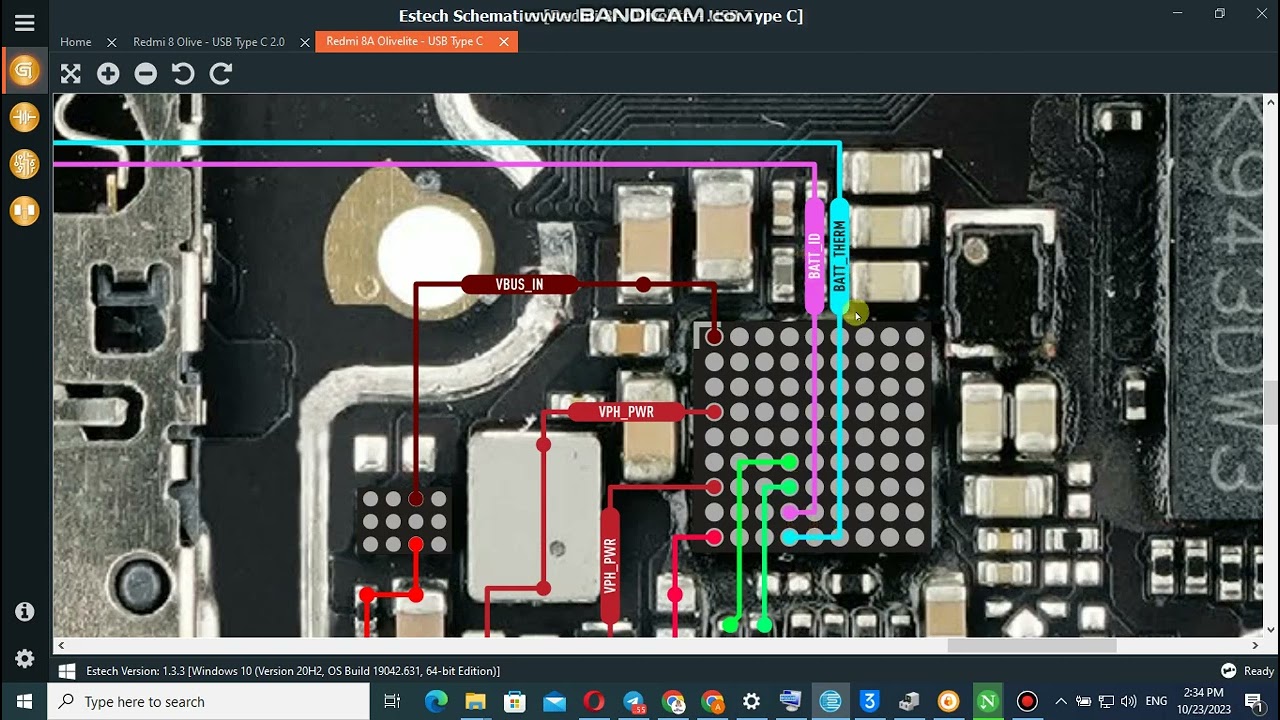
Task: Click the VBUS_IN net label
Action: point(520,285)
